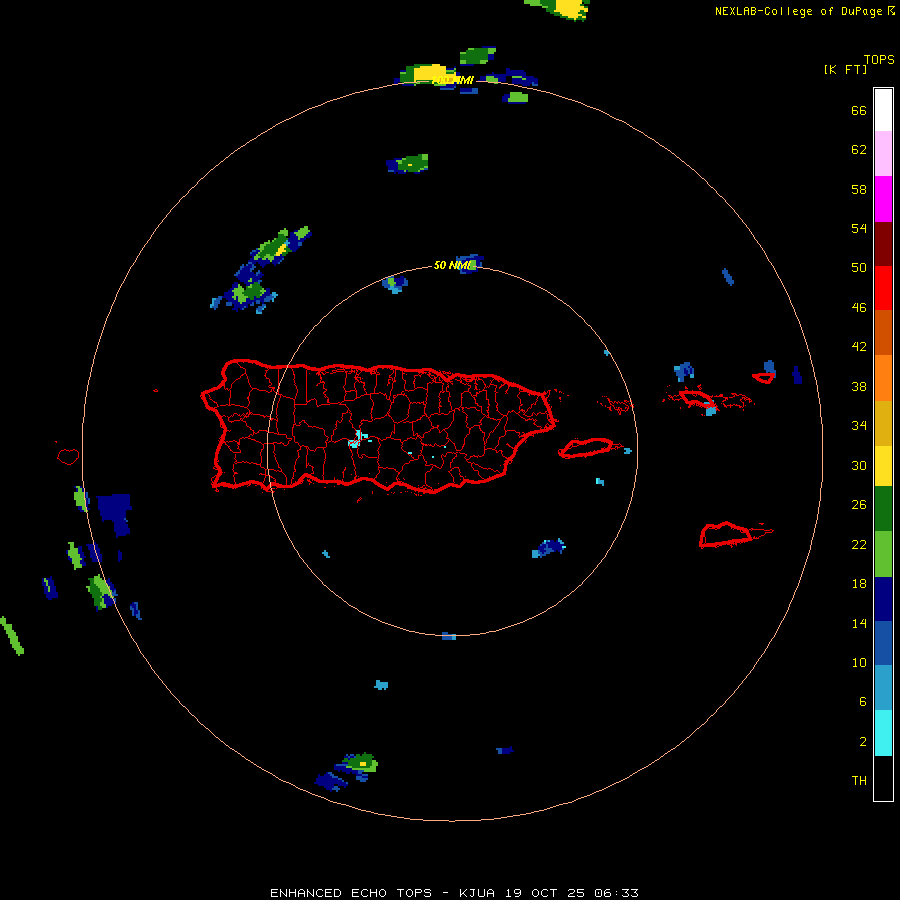The height and width of the screenshot is (900, 900).
Task: Click the yellow legend swatch
Action: tap(883, 466)
